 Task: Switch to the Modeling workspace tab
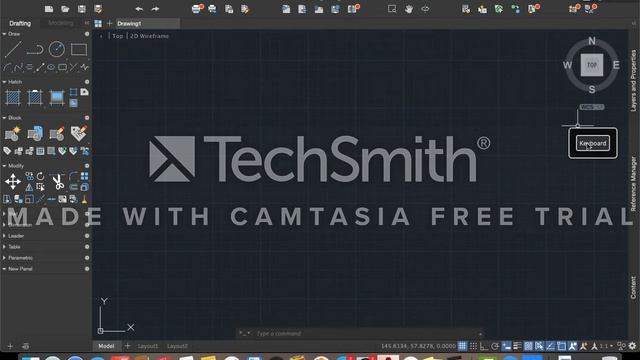click(61, 23)
